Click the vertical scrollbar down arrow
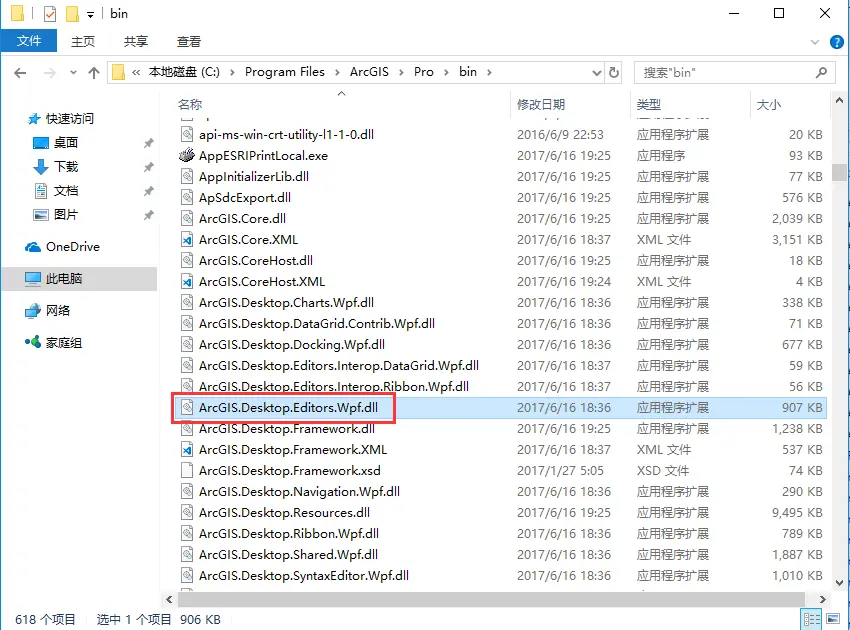Image resolution: width=850 pixels, height=630 pixels. coord(839,583)
